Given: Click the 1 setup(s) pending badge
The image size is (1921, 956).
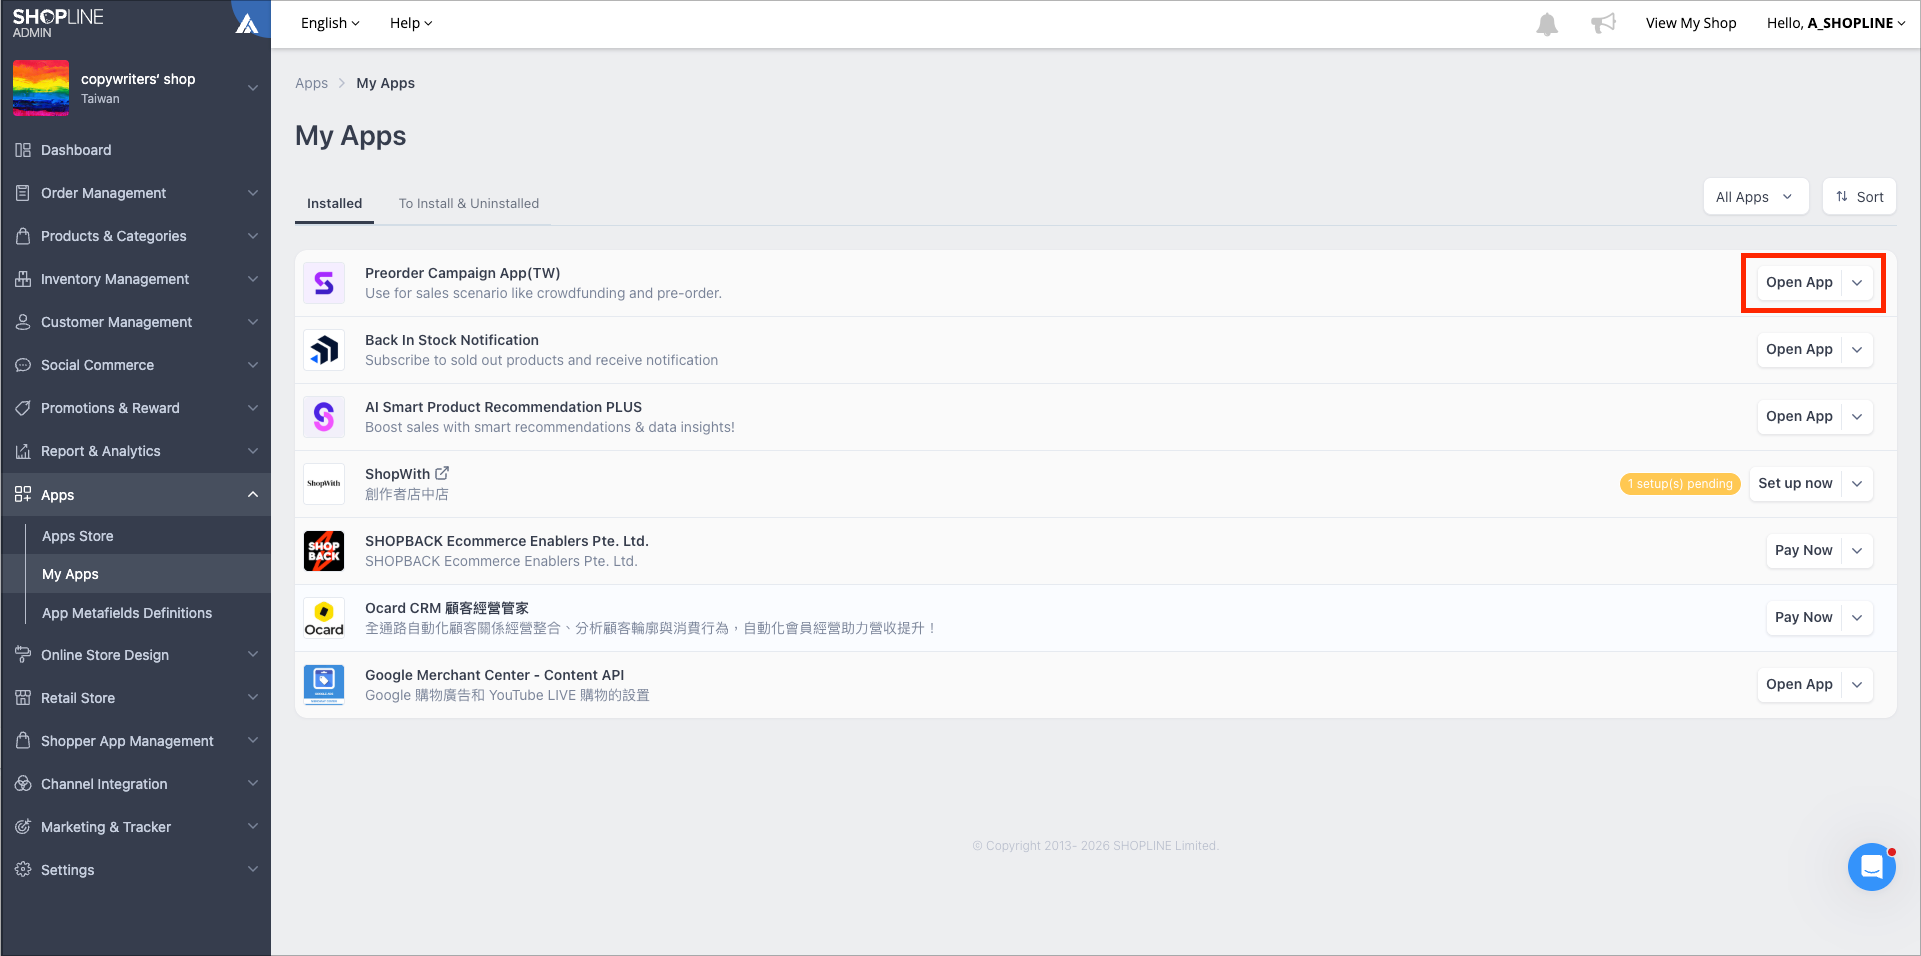Looking at the screenshot, I should pos(1680,484).
